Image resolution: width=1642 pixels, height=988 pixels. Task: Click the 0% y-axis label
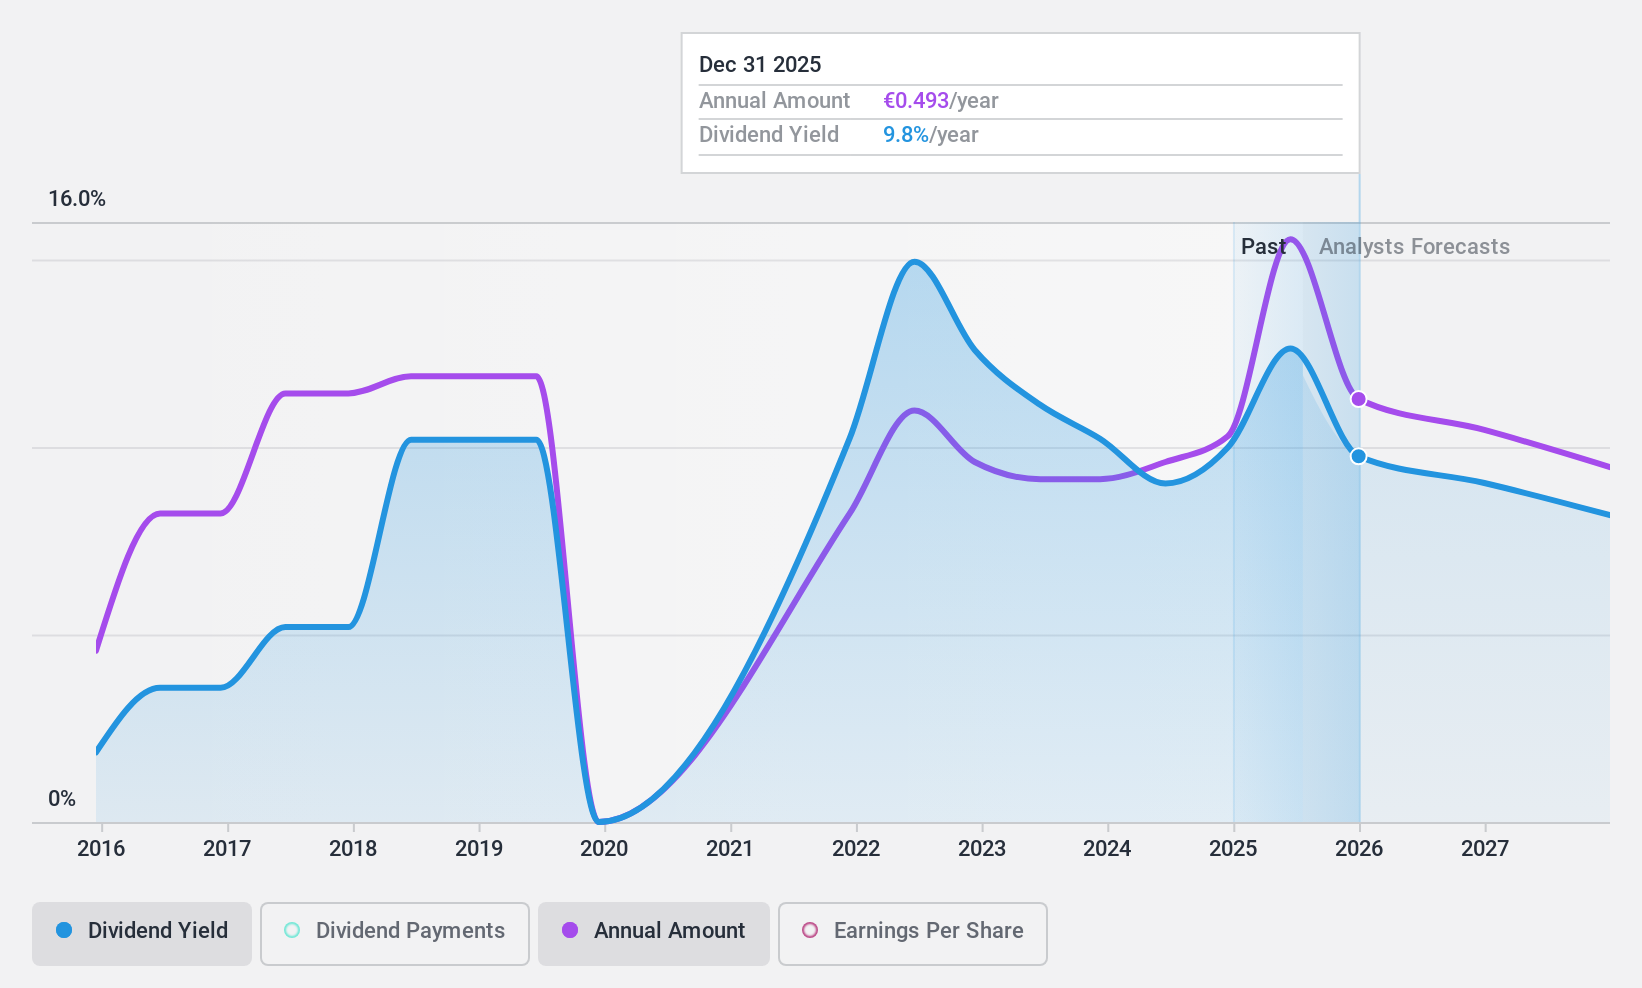click(62, 798)
